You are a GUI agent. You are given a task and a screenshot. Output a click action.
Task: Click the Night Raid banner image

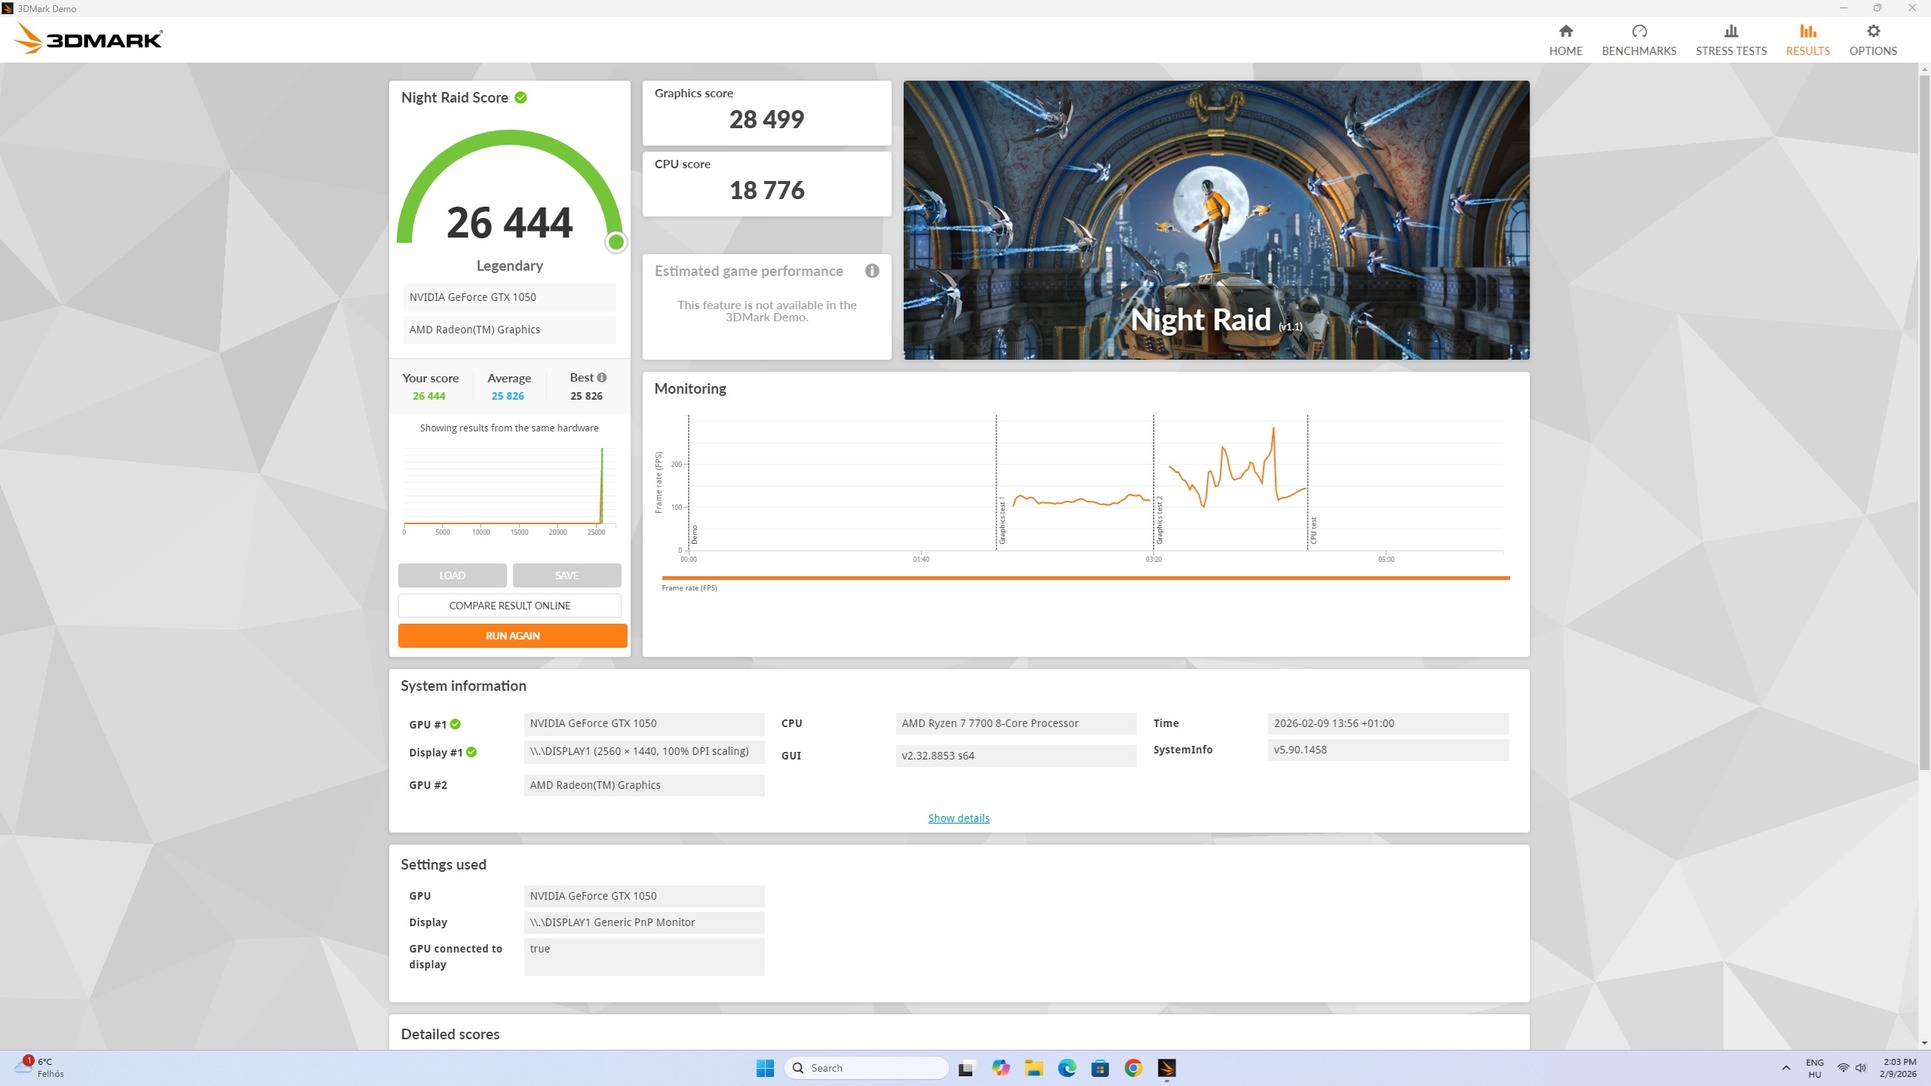click(x=1216, y=220)
